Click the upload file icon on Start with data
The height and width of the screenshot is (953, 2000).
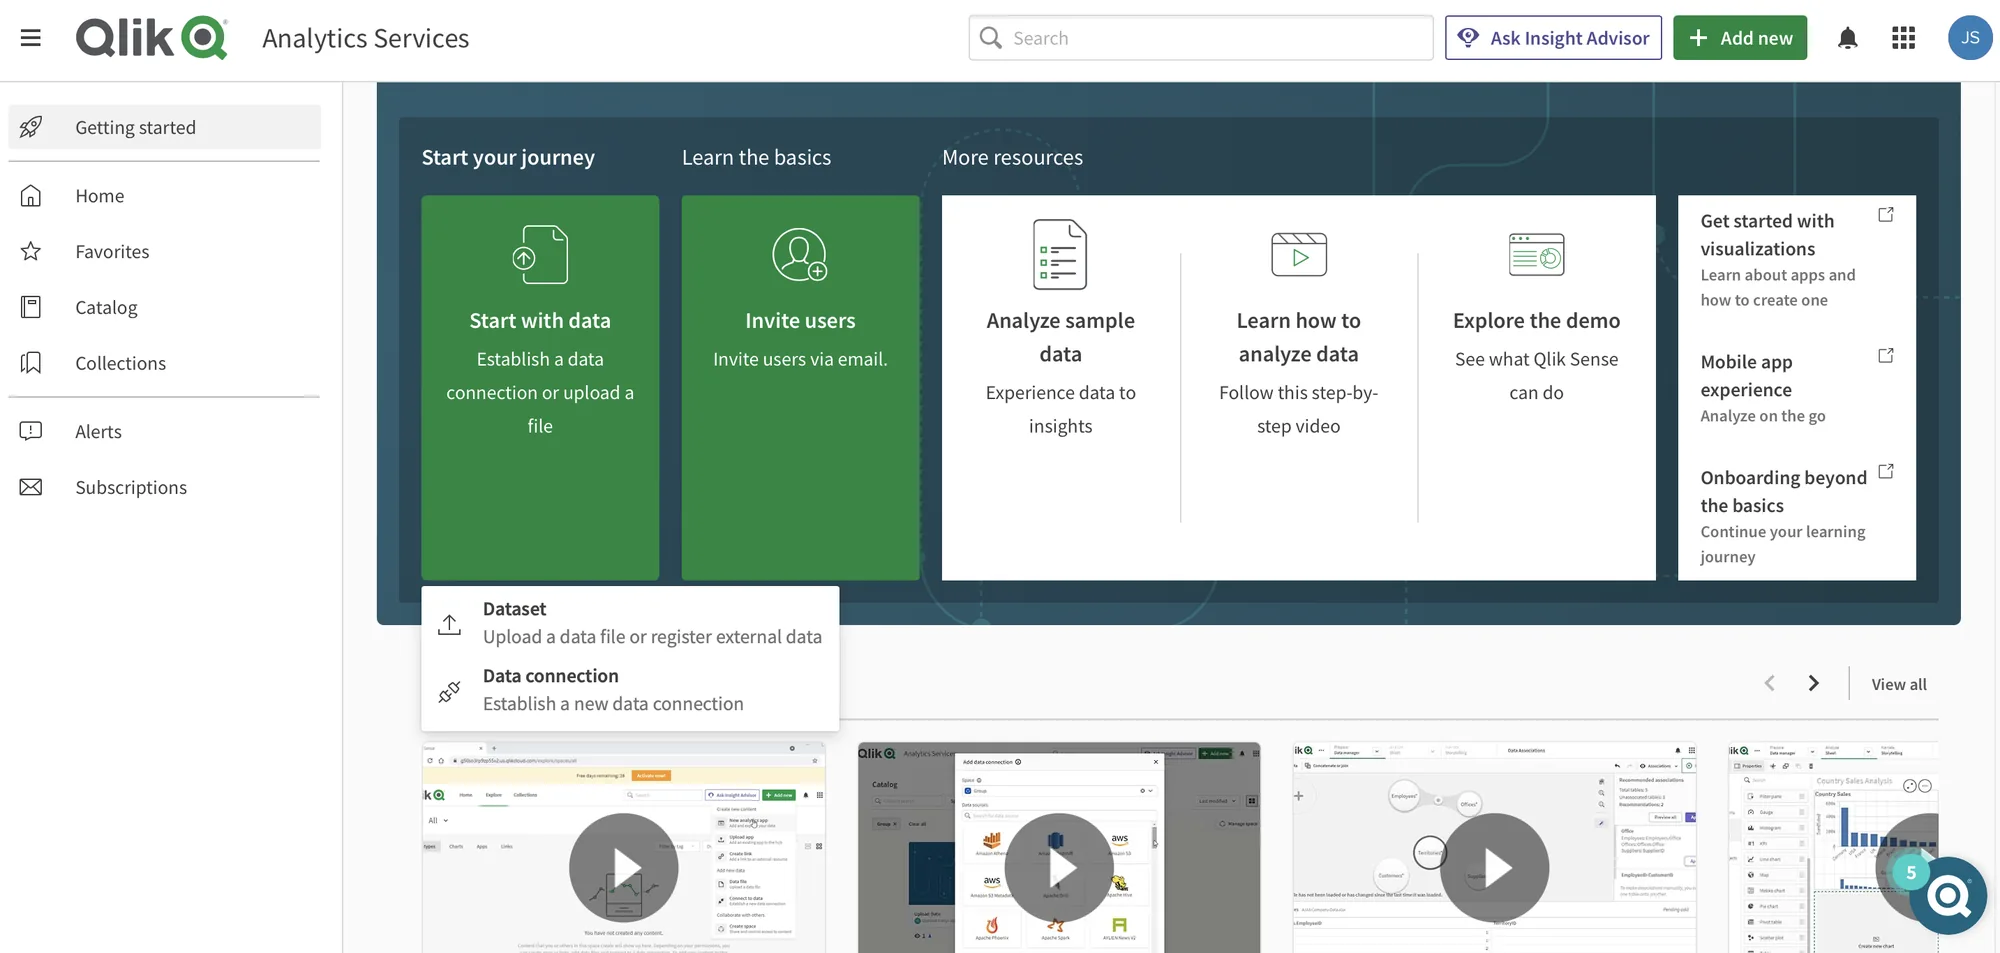tap(540, 255)
